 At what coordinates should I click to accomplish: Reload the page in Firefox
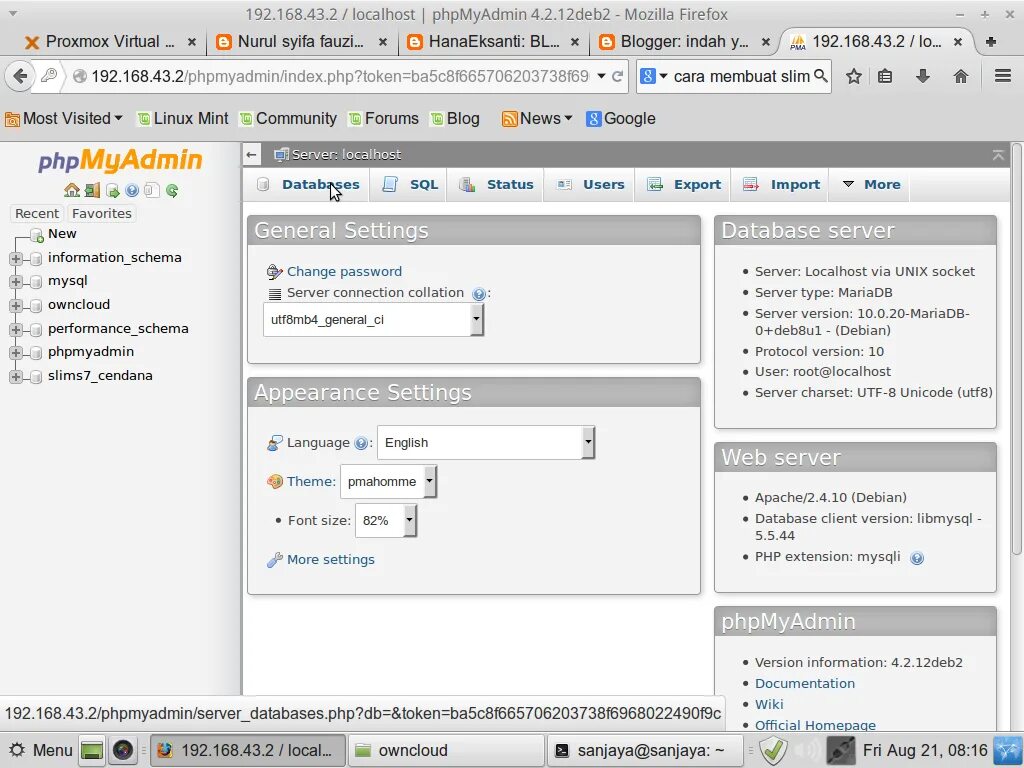pyautogui.click(x=617, y=76)
